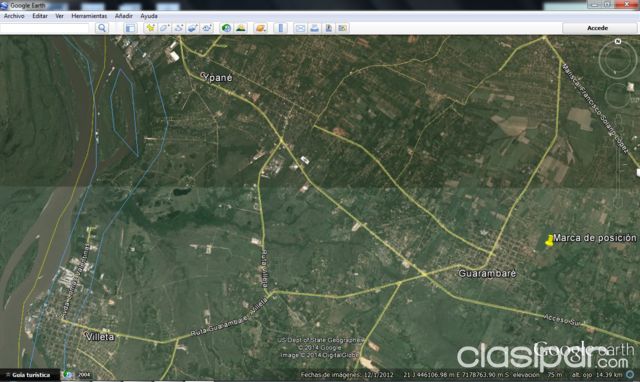Toggle the sunlight across landscape icon
640x382 pixels.
(x=241, y=28)
